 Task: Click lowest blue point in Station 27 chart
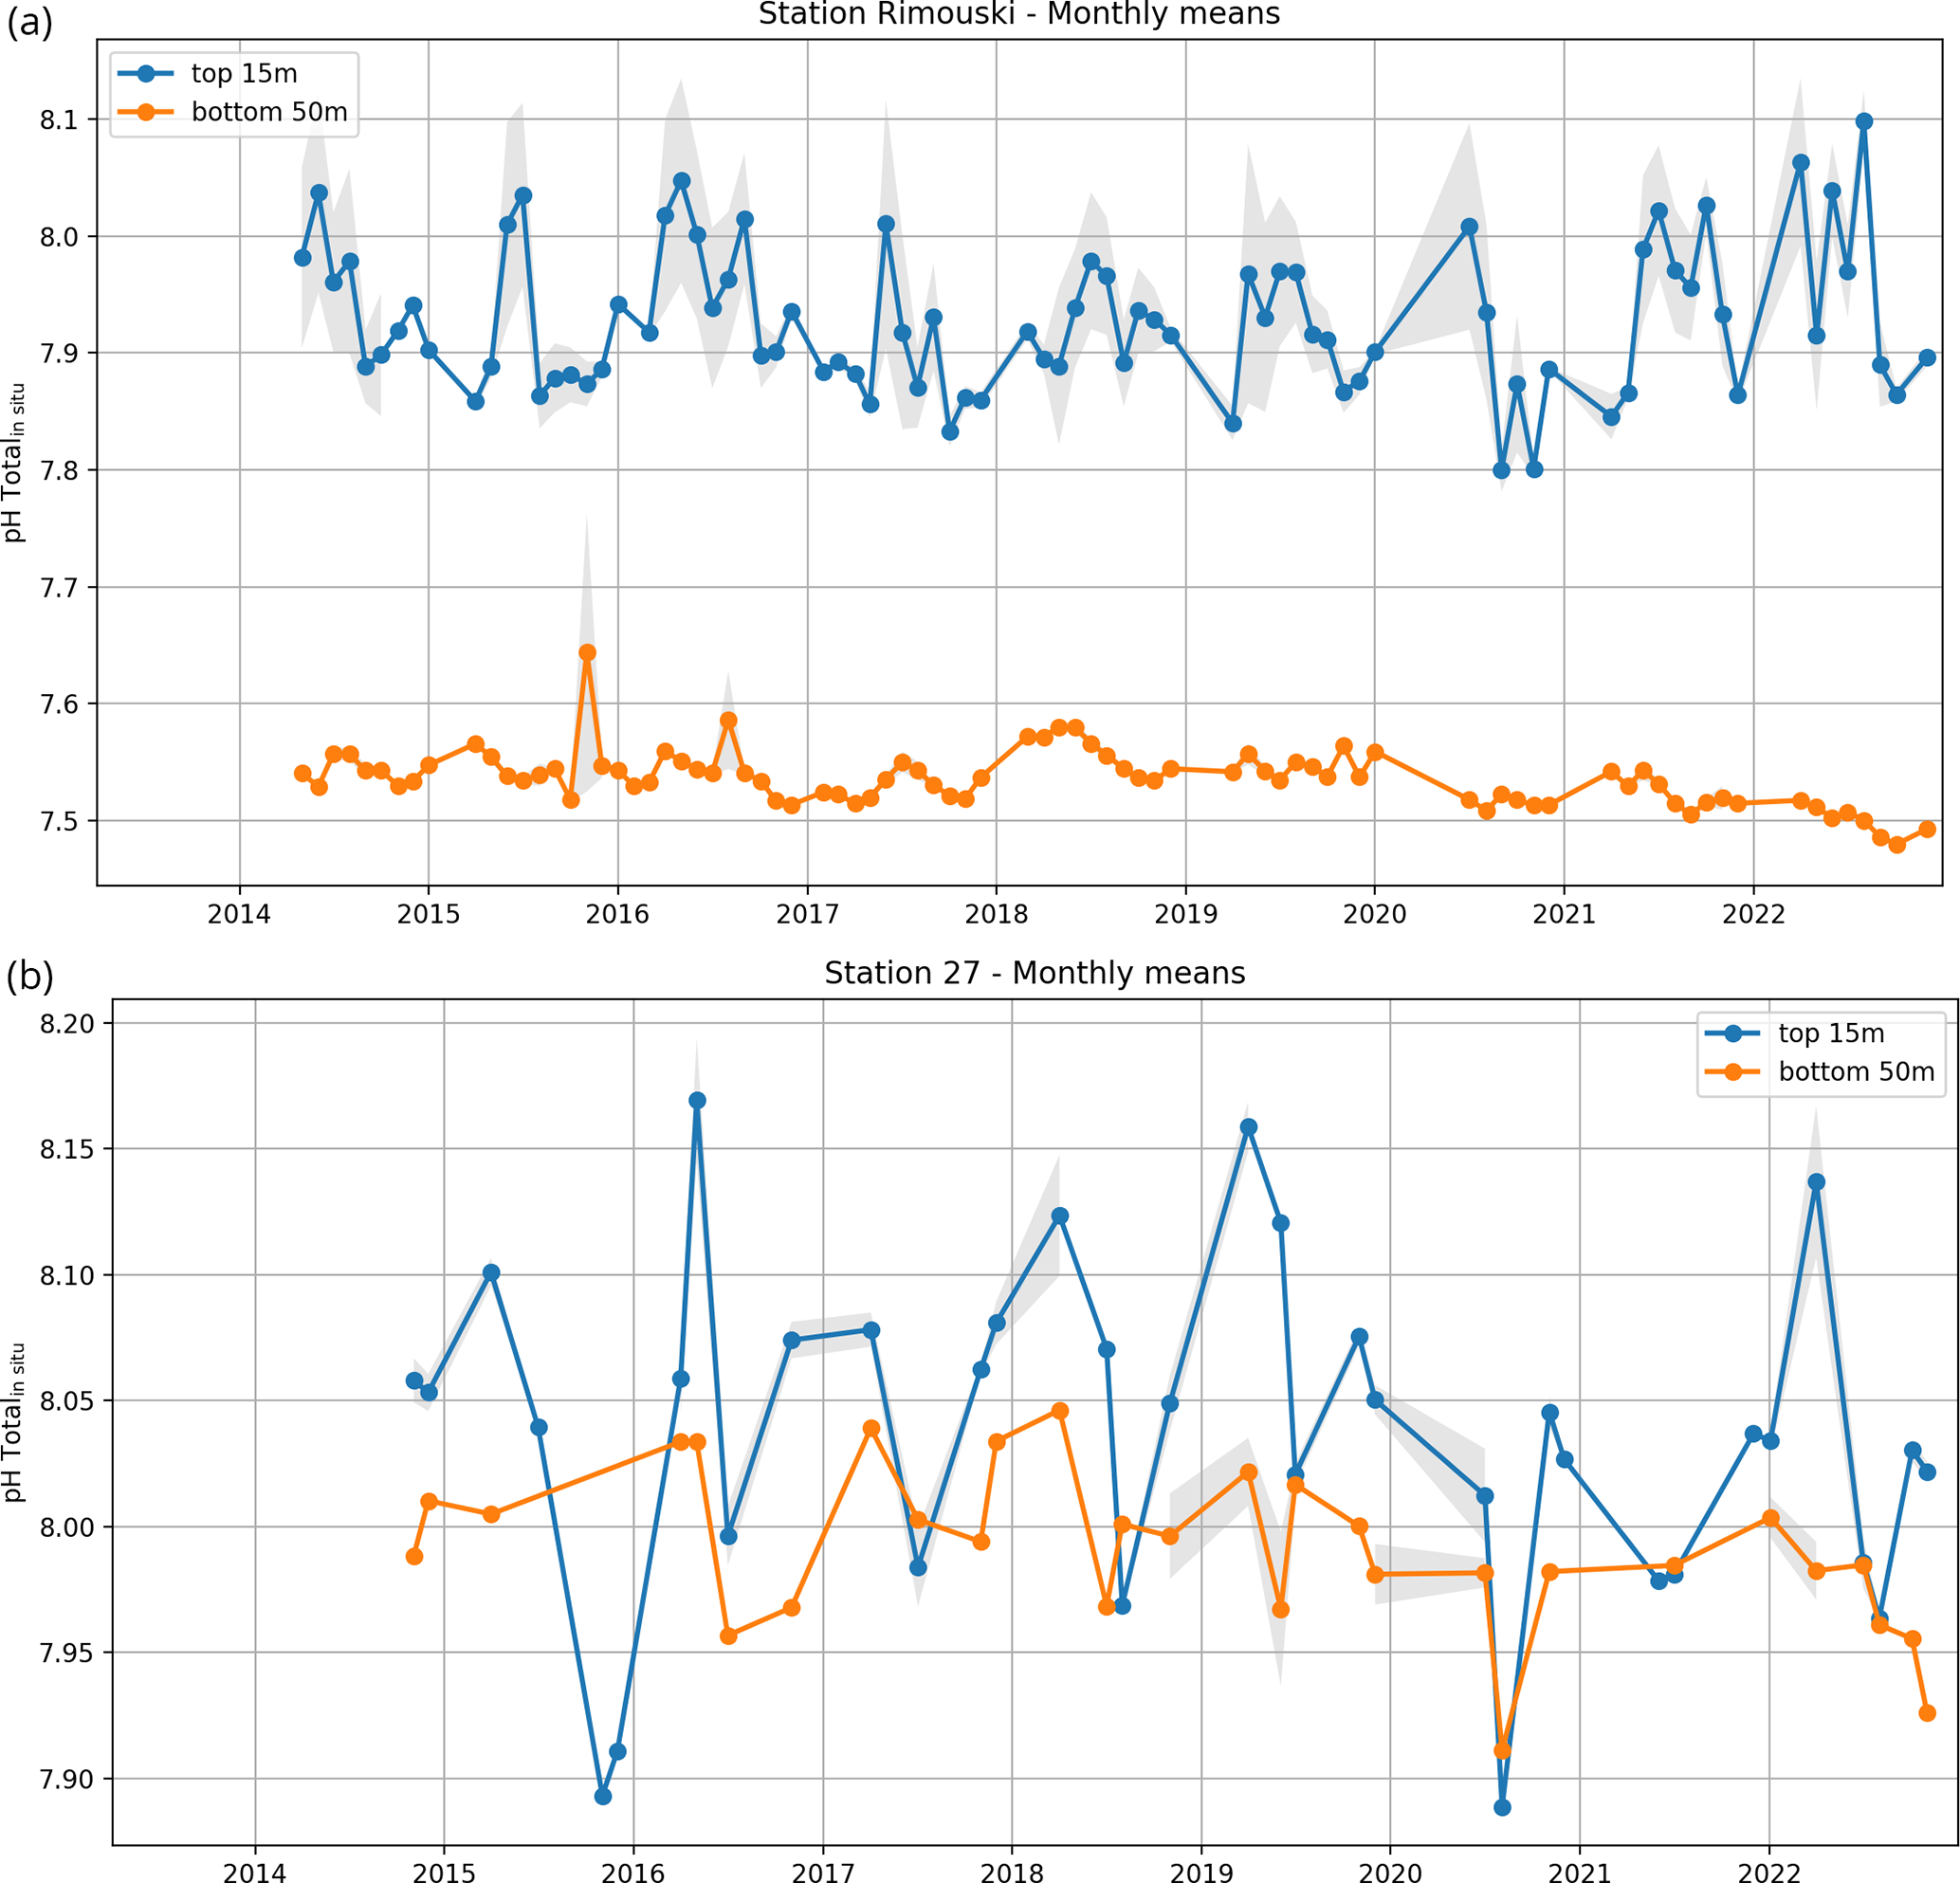1501,1808
